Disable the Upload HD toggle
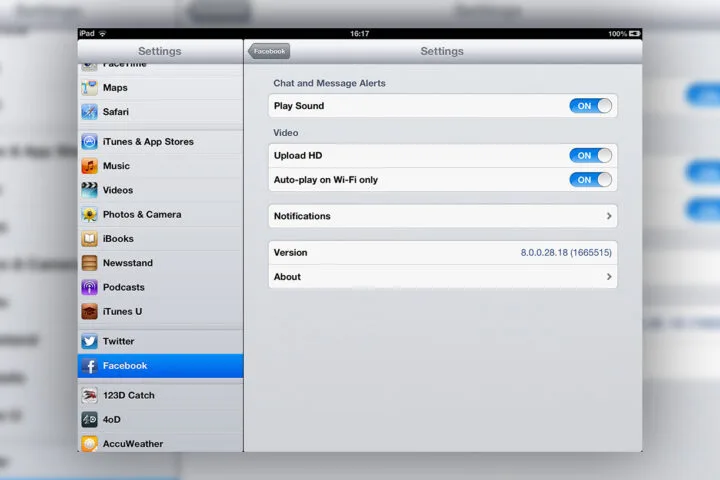 pyautogui.click(x=590, y=155)
